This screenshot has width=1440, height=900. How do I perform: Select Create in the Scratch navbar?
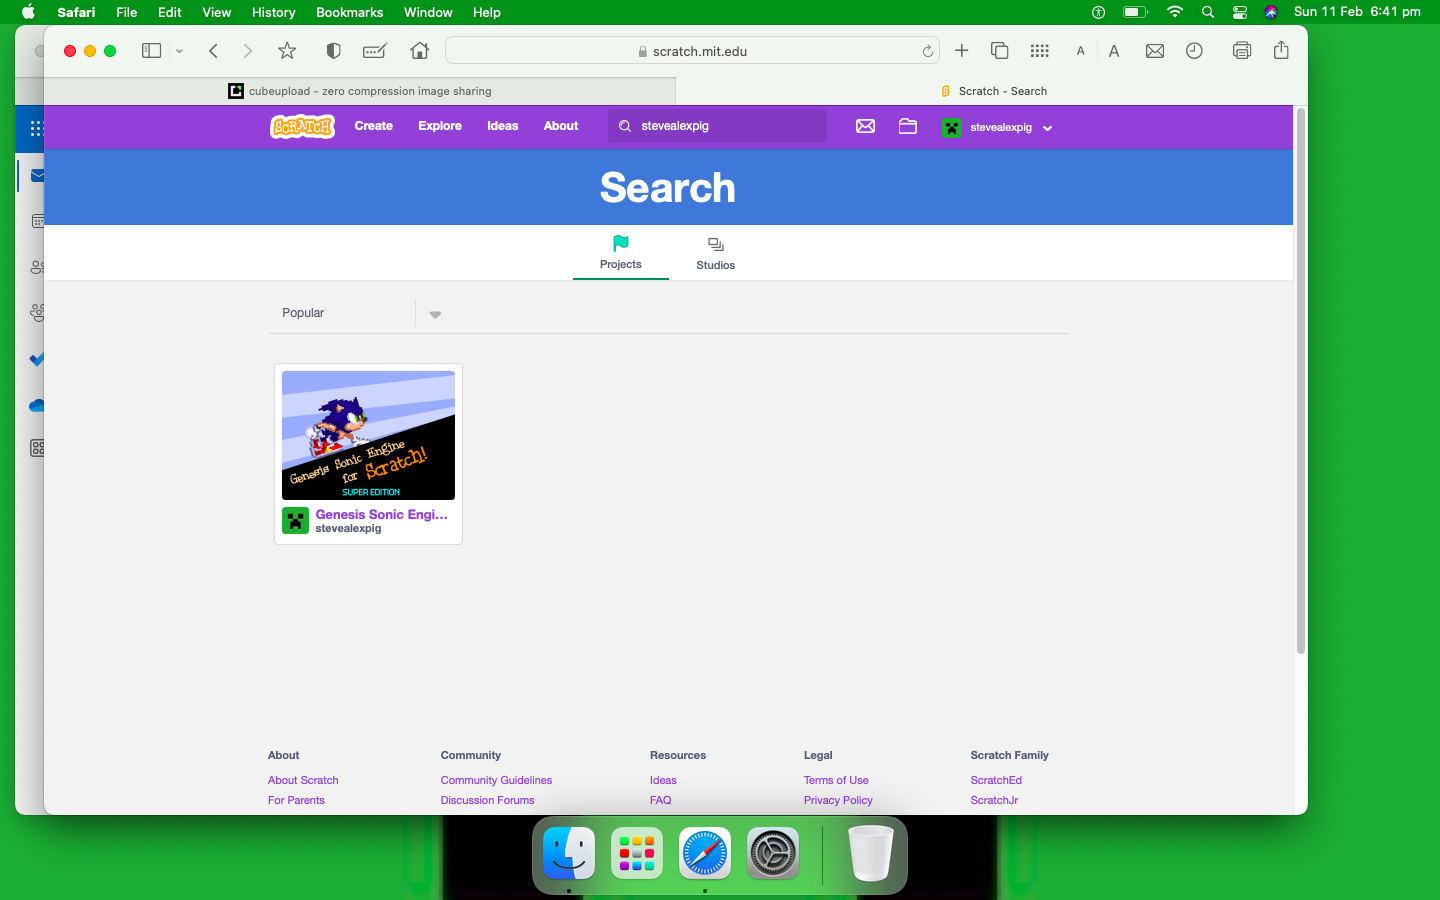click(x=373, y=126)
